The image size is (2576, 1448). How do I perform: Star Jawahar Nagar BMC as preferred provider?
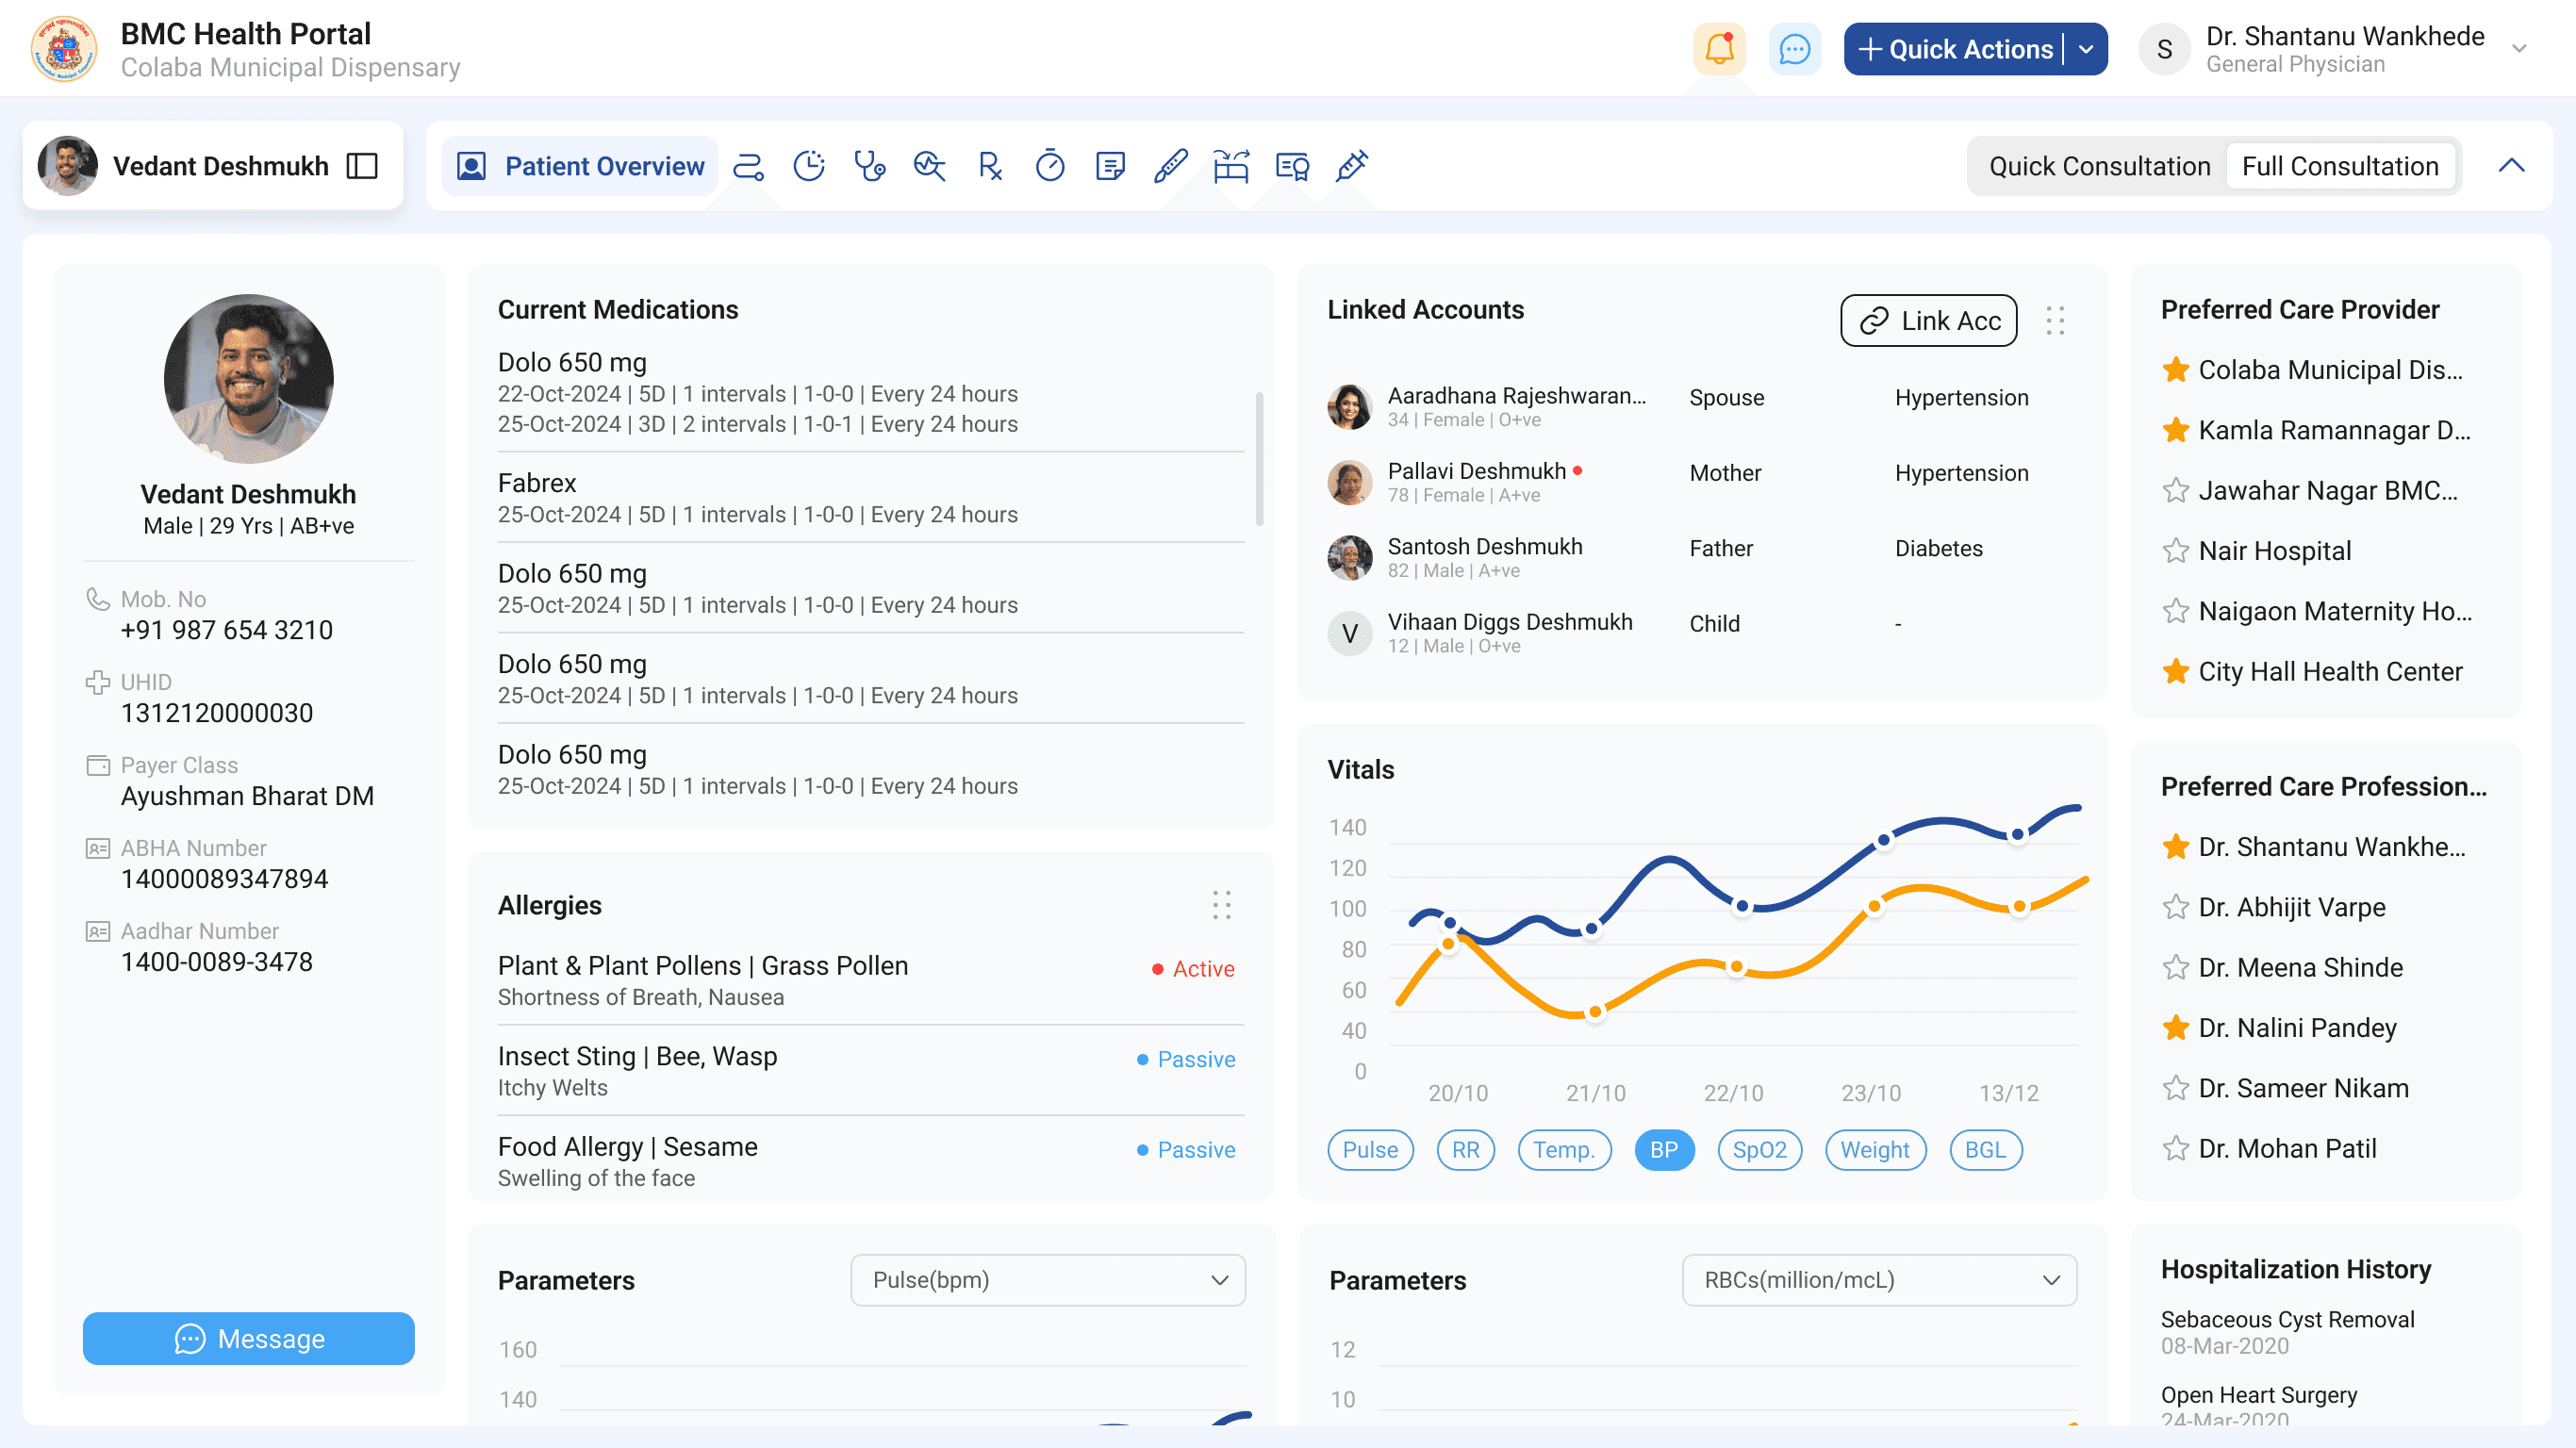point(2175,491)
